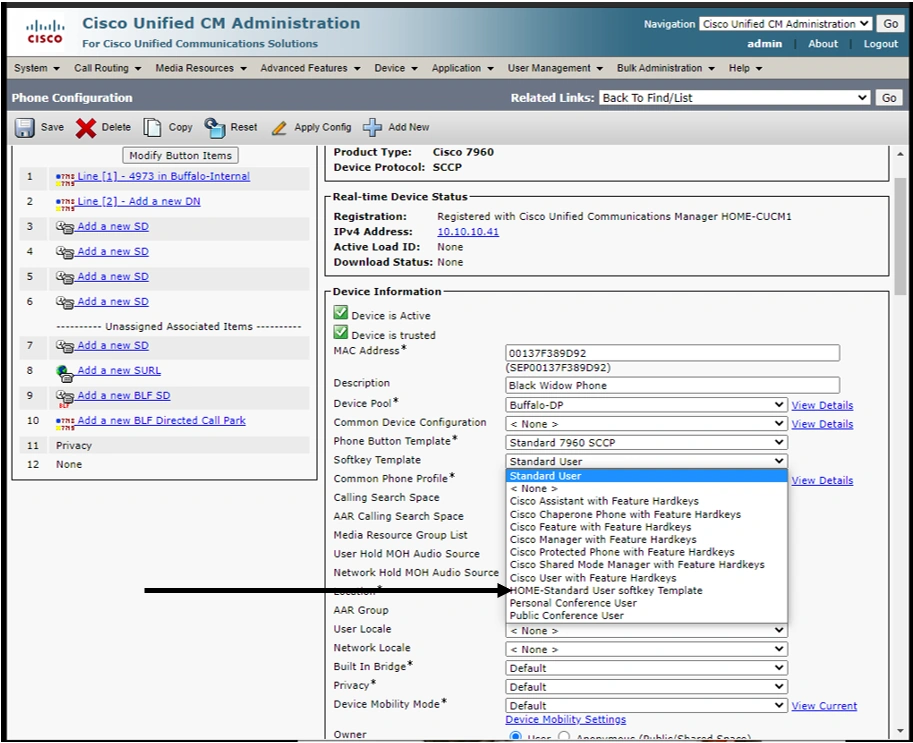Open the System menu
The height and width of the screenshot is (743, 913).
tap(37, 68)
